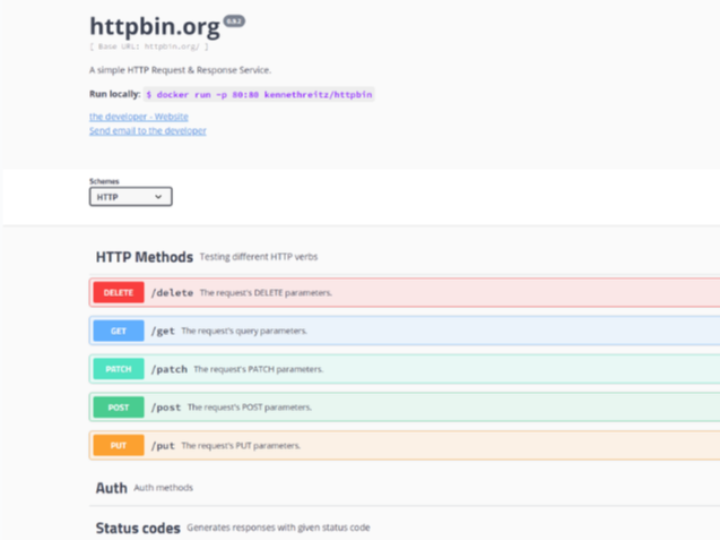This screenshot has height=540, width=720.
Task: Click 'The request's PUT parameters.' text
Action: click(241, 445)
